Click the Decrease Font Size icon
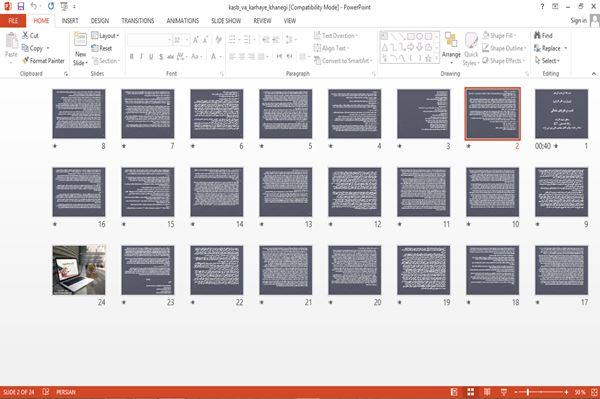This screenshot has width=600, height=399. coord(205,39)
